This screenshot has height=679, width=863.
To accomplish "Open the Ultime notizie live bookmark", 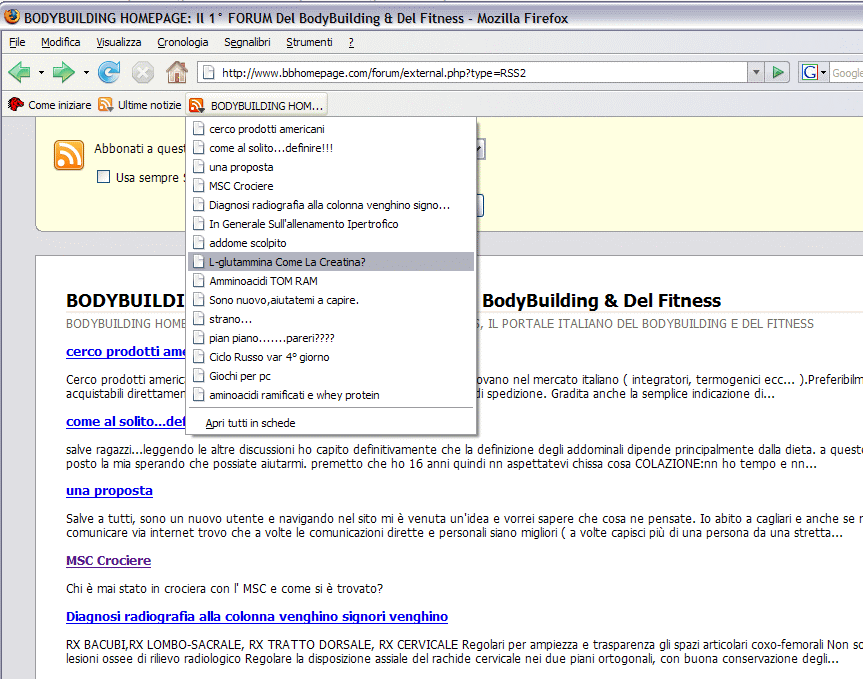I will pos(140,105).
